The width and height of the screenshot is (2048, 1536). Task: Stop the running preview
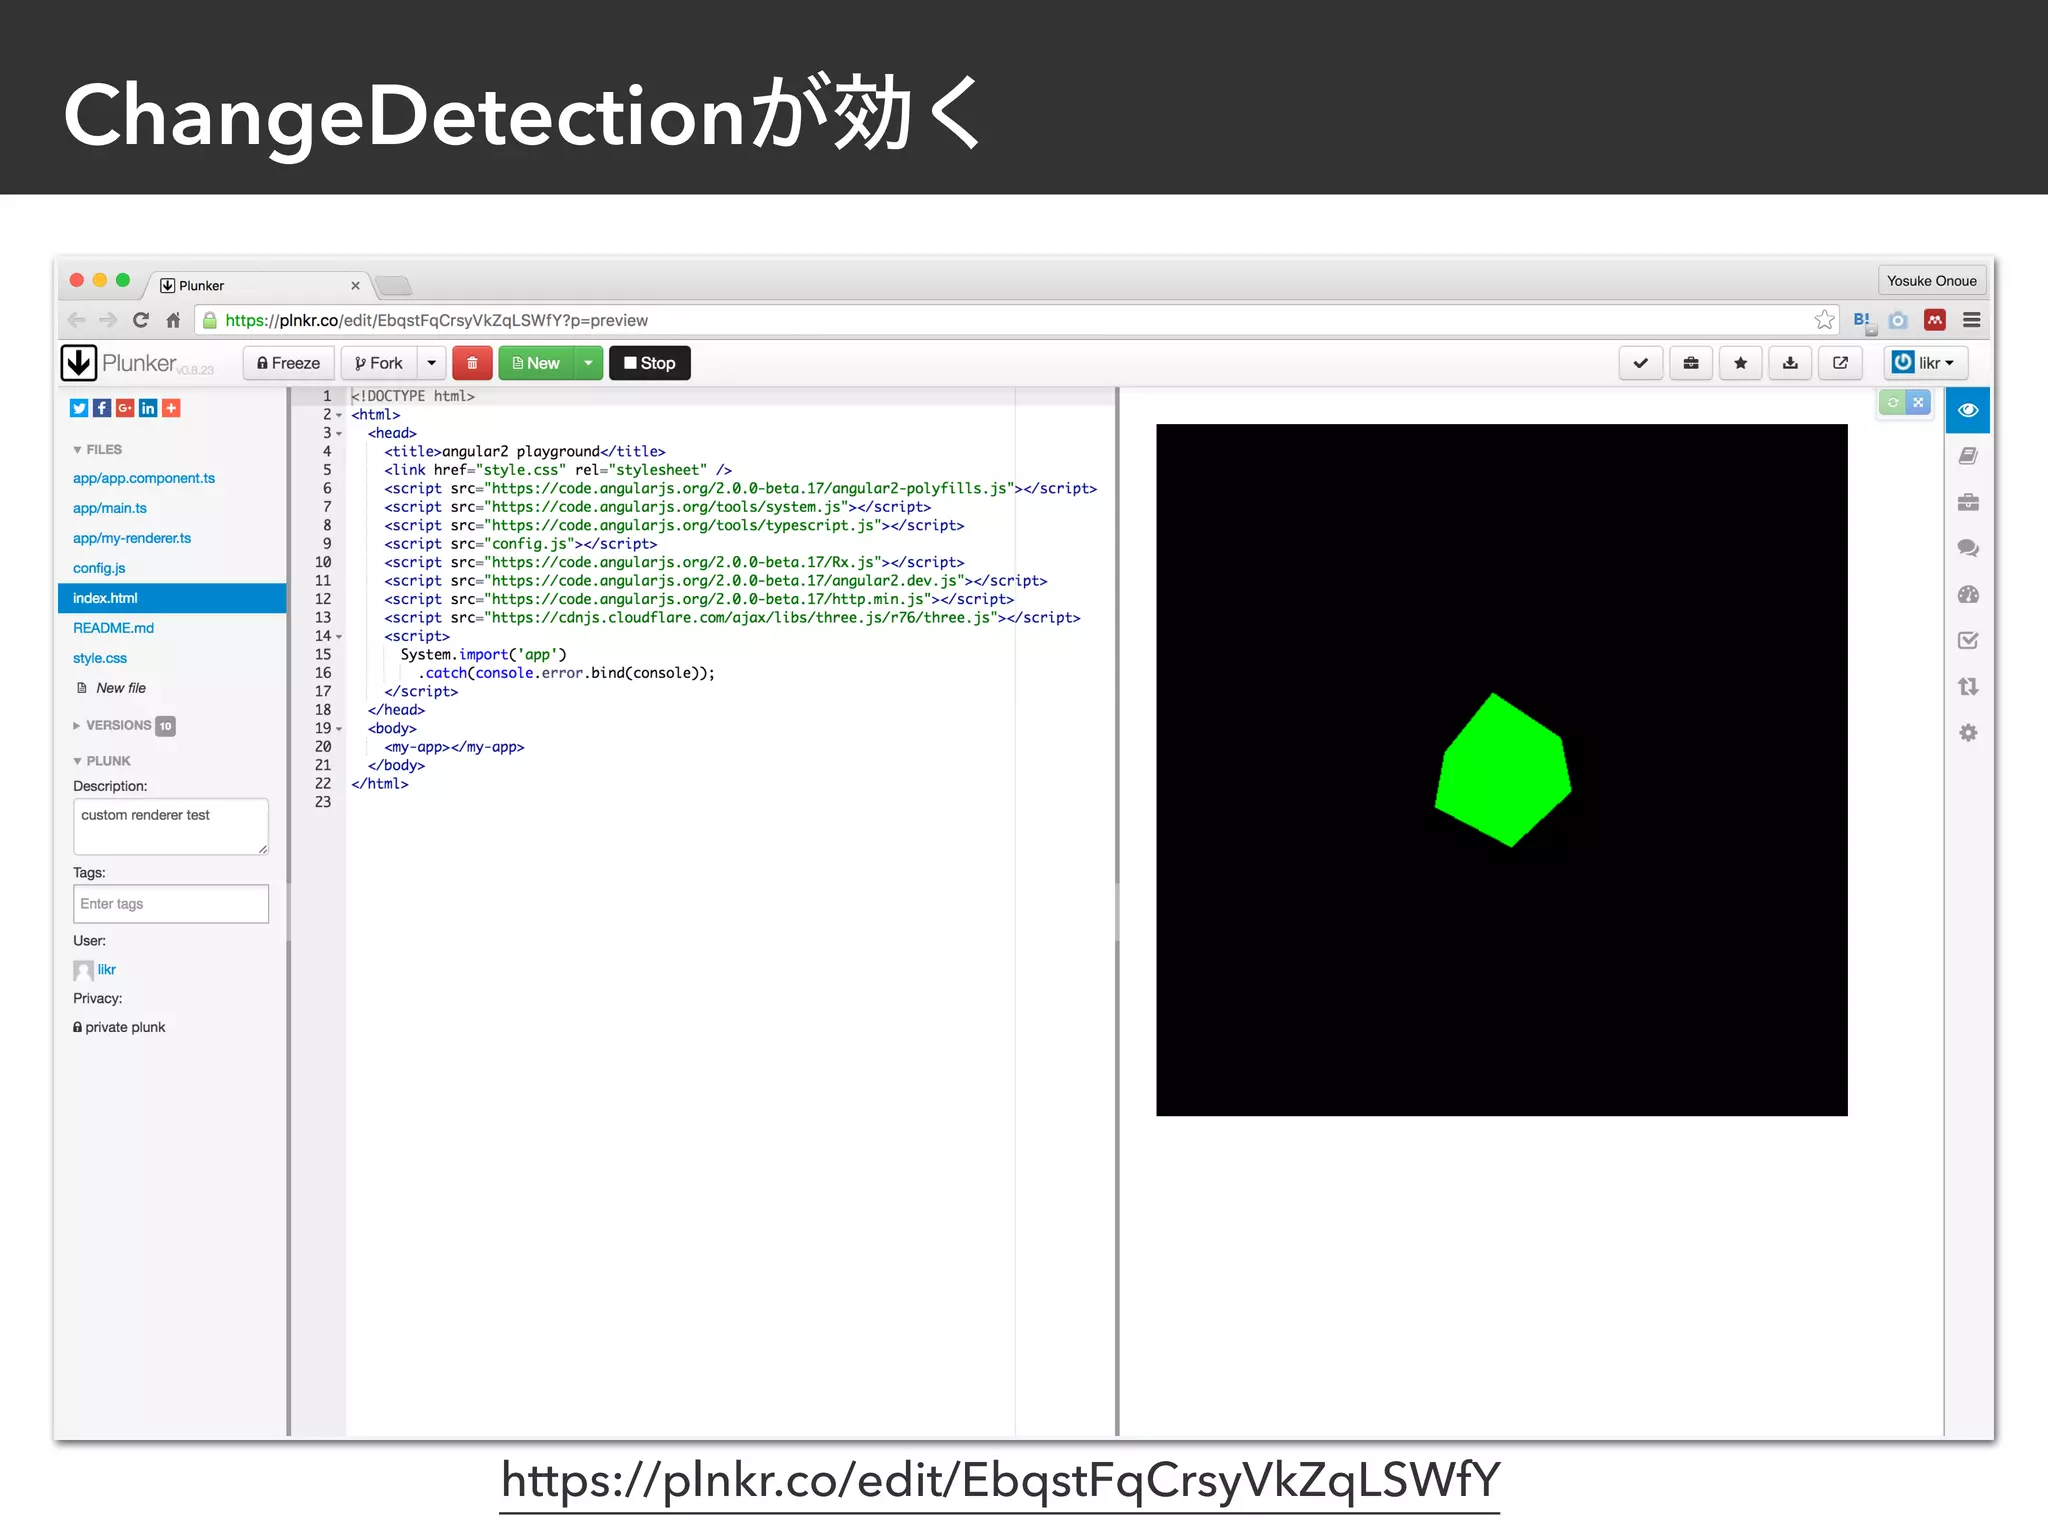(649, 363)
